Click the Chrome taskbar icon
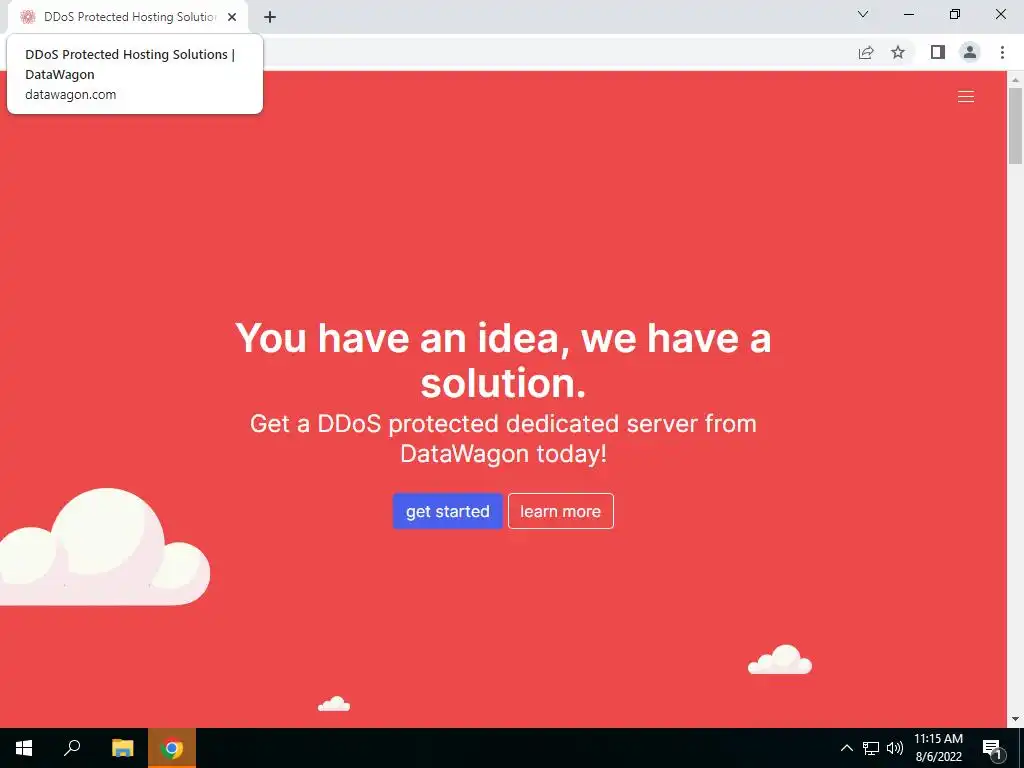This screenshot has width=1024, height=768. tap(172, 748)
